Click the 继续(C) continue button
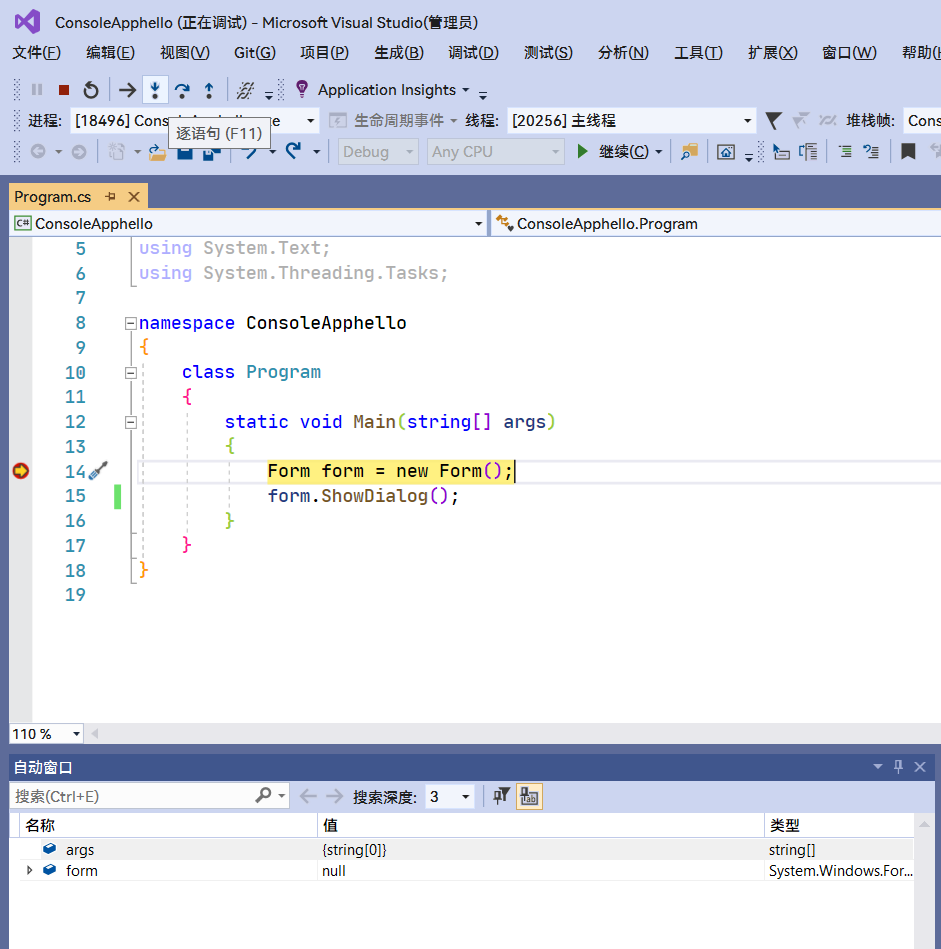This screenshot has width=941, height=949. point(612,151)
